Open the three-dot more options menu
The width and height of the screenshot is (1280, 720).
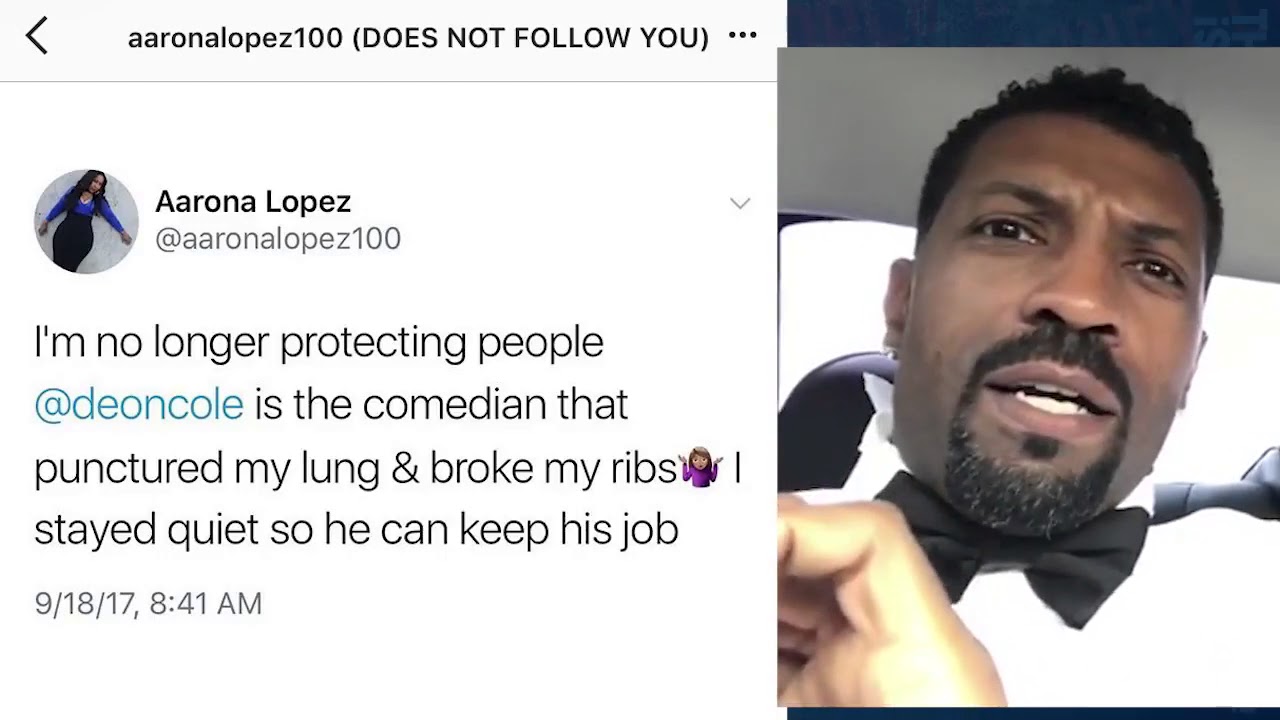742,36
